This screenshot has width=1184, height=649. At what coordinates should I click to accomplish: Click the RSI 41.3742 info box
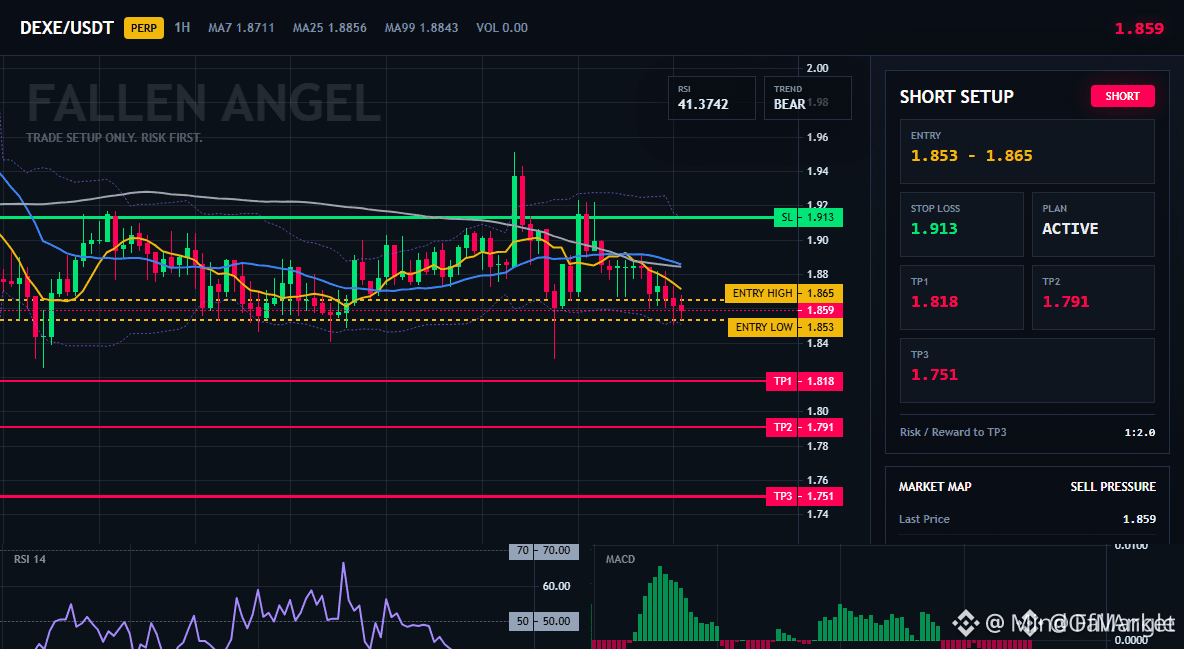click(711, 97)
